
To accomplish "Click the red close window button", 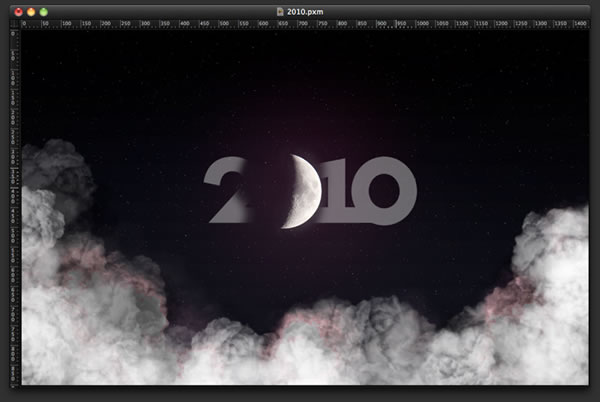I will coord(18,12).
